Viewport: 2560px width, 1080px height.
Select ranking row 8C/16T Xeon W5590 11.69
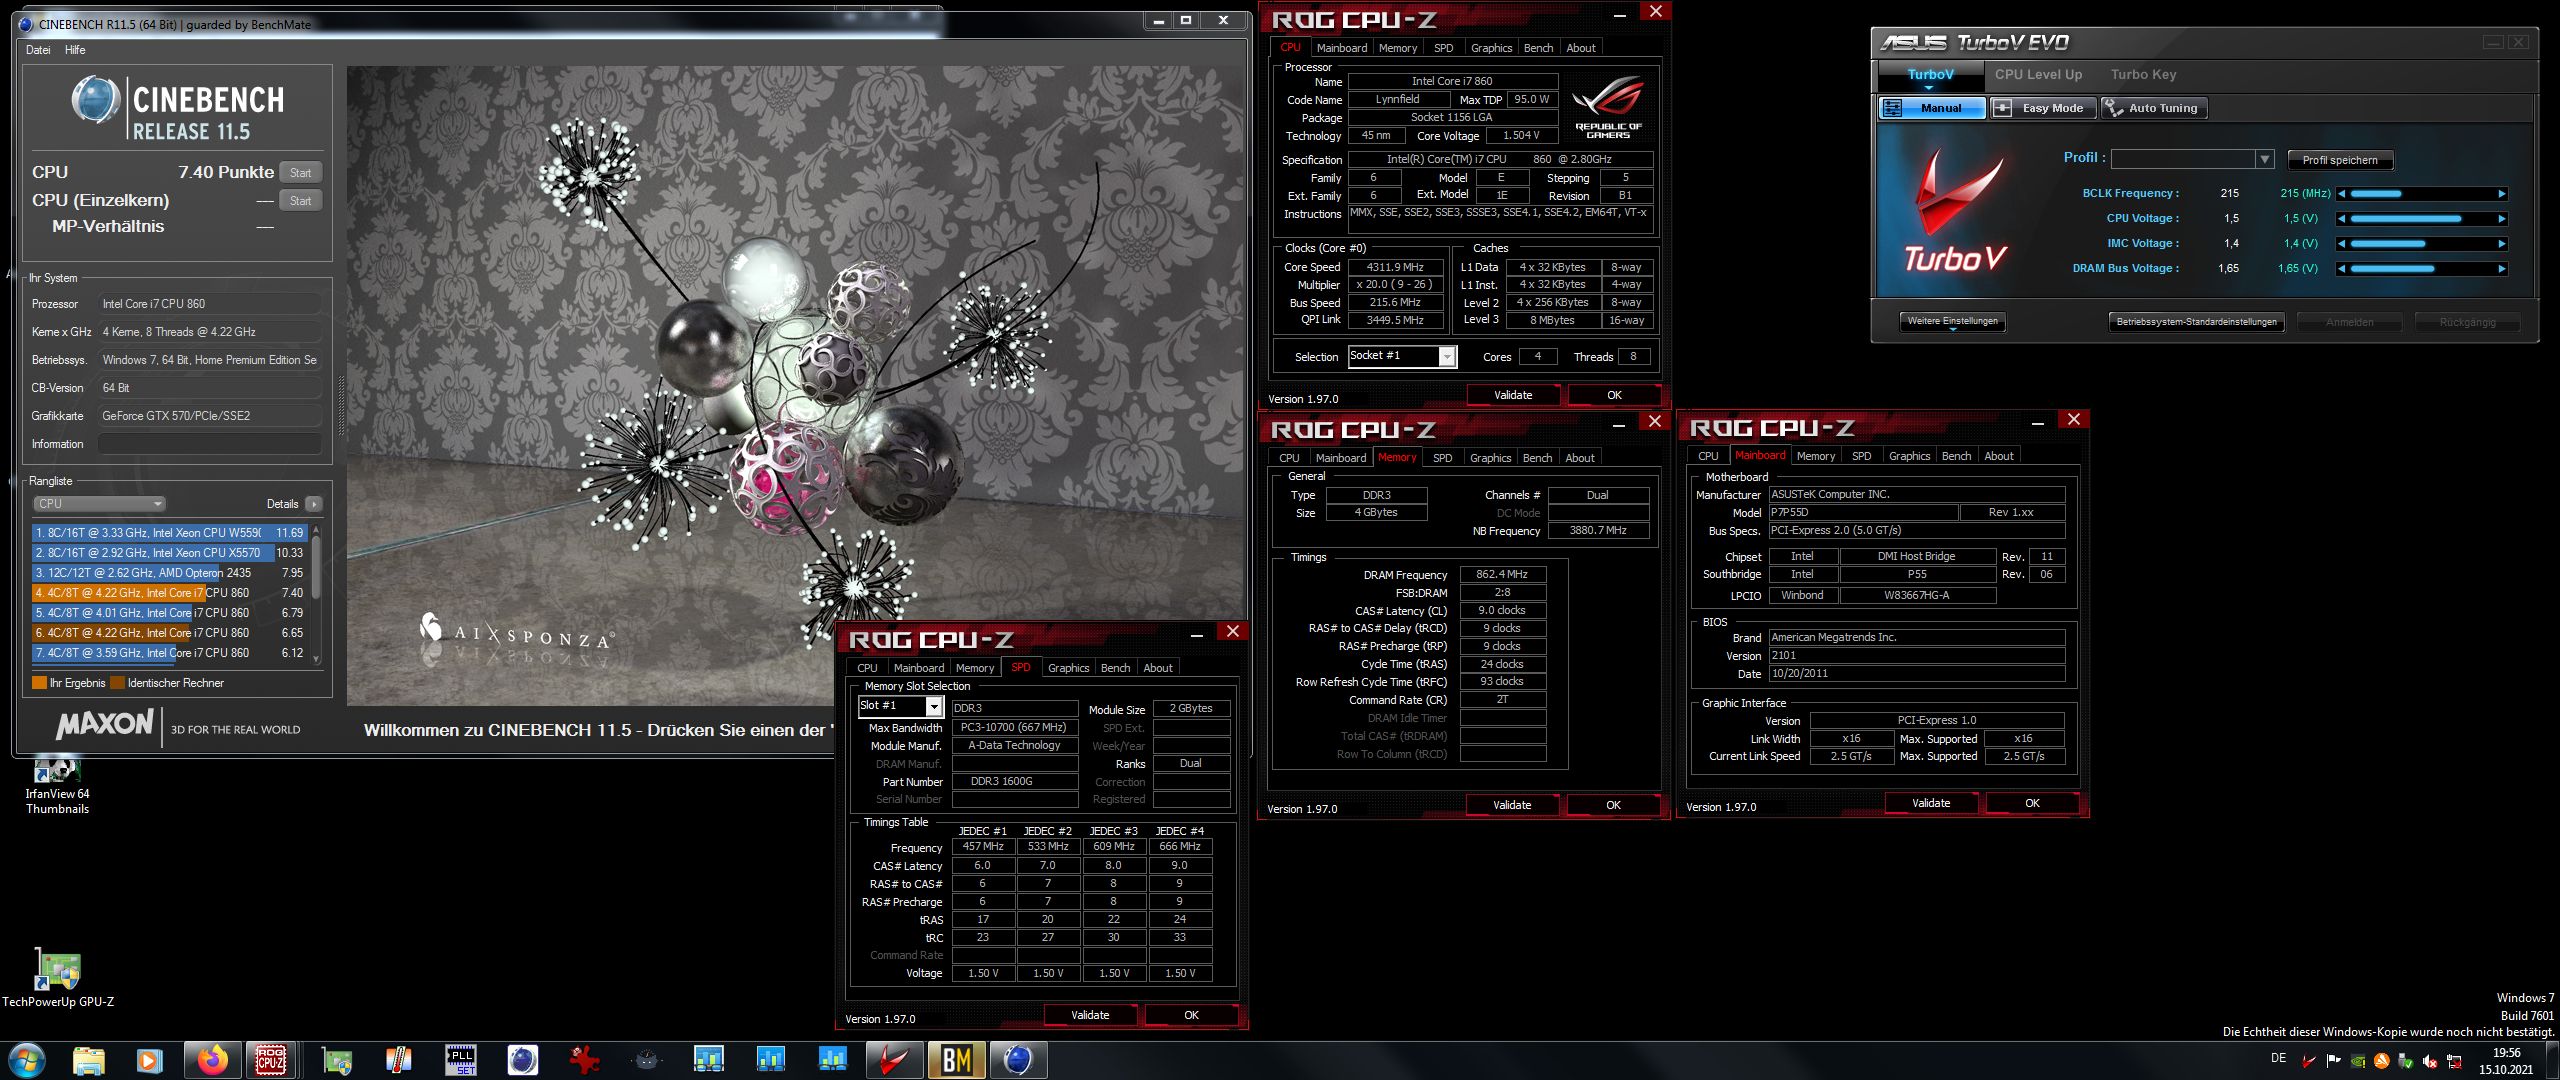pos(168,533)
